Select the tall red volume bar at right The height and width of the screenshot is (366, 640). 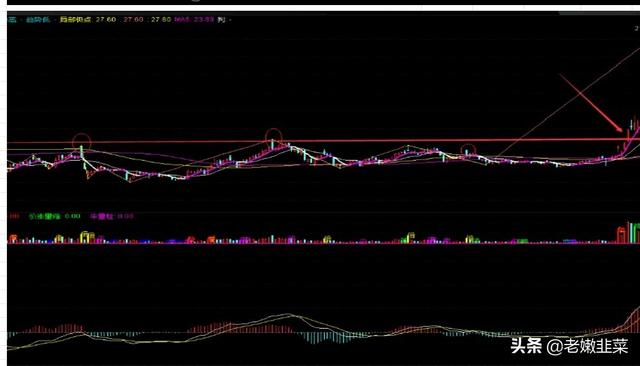pyautogui.click(x=621, y=235)
